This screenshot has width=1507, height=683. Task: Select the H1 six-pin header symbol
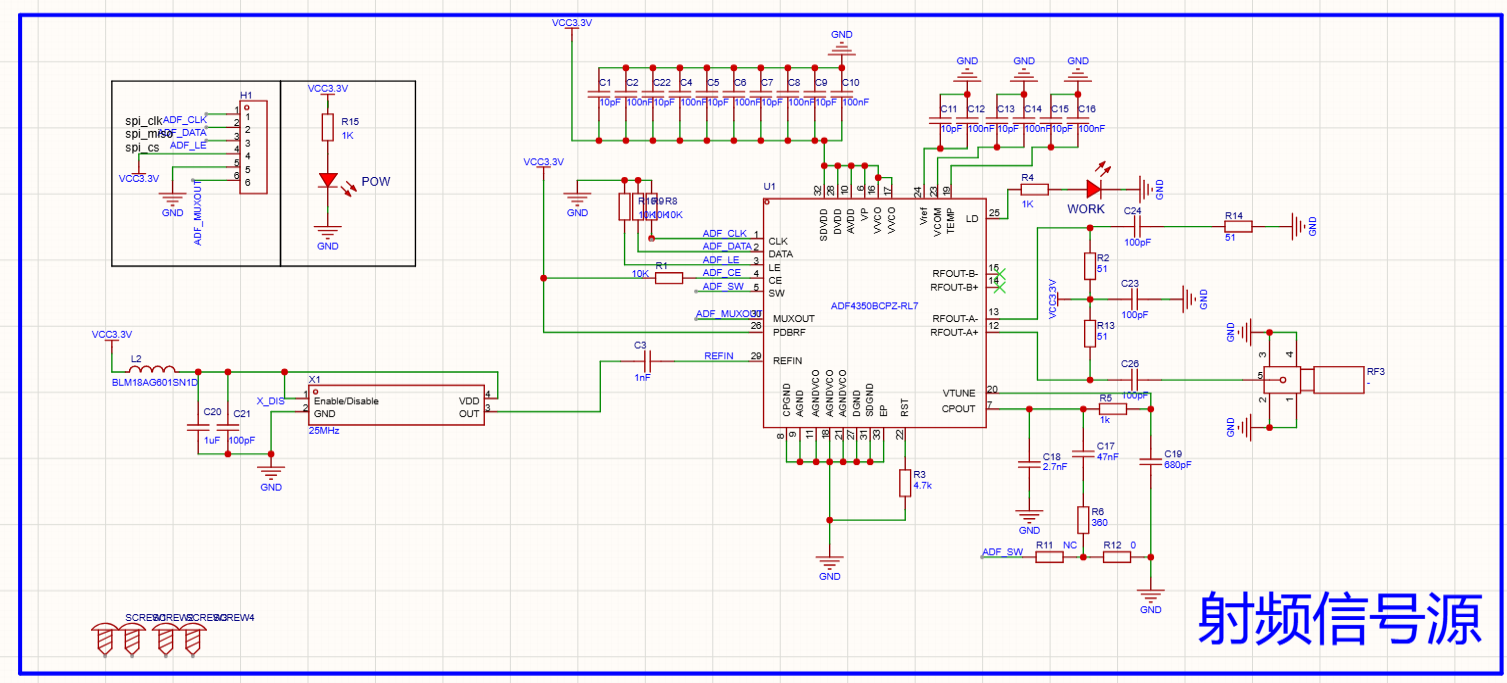click(x=253, y=147)
